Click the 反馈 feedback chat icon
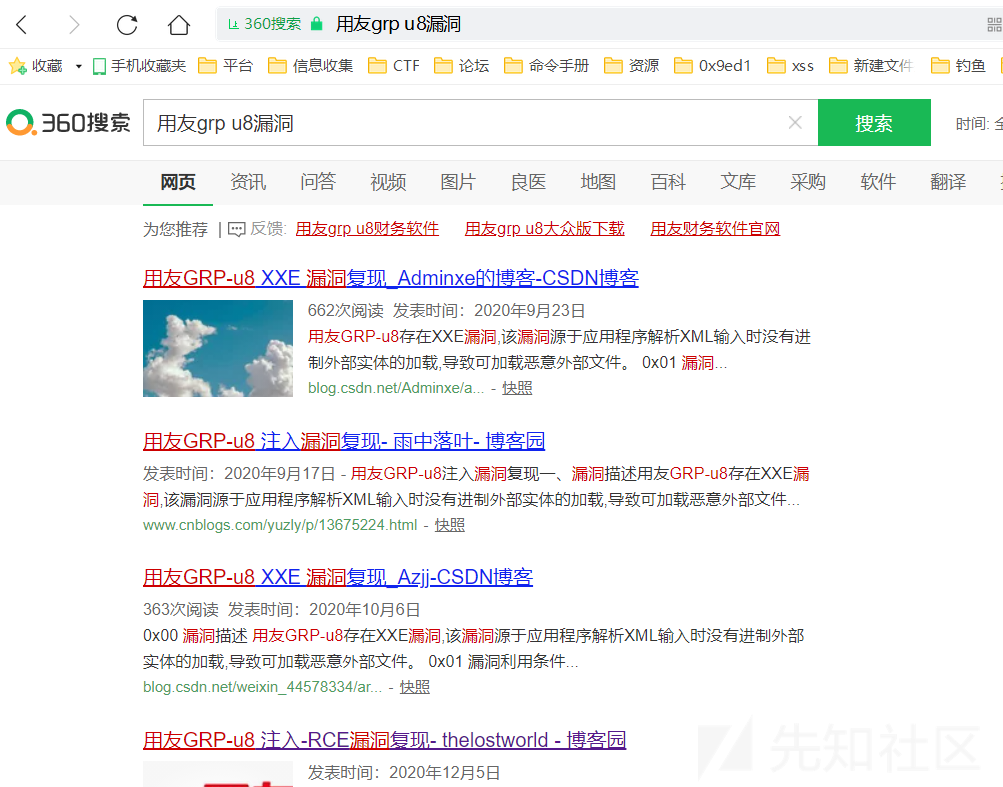The image size is (1003, 787). coord(237,229)
